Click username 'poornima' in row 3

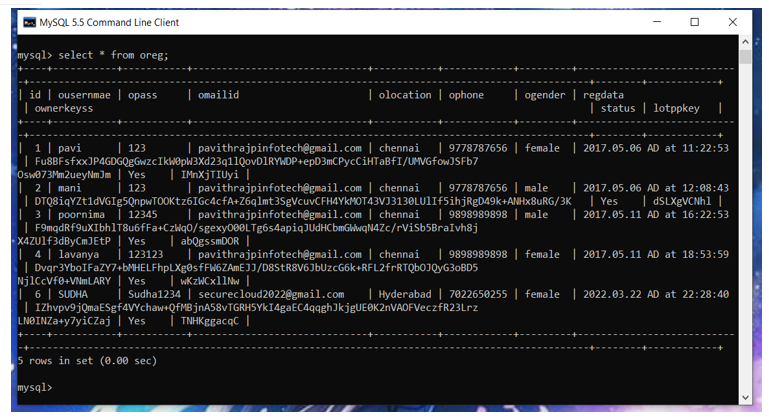81,215
